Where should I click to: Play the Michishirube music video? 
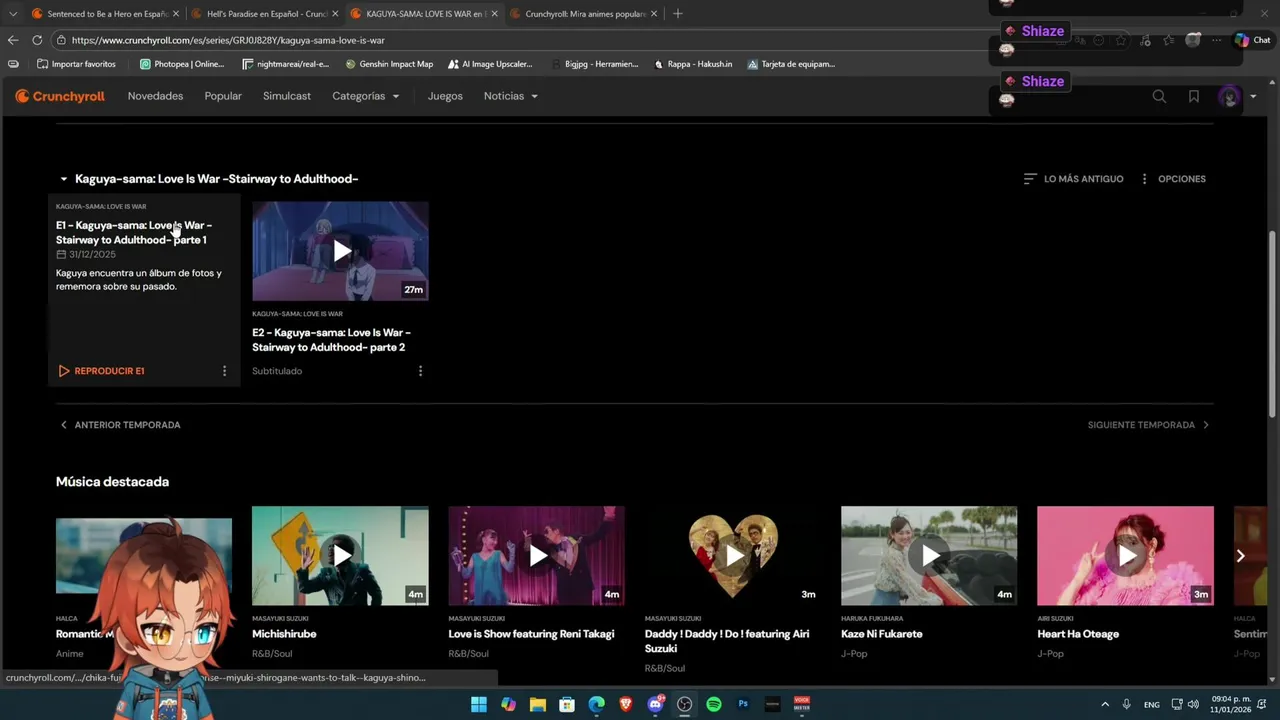click(340, 555)
